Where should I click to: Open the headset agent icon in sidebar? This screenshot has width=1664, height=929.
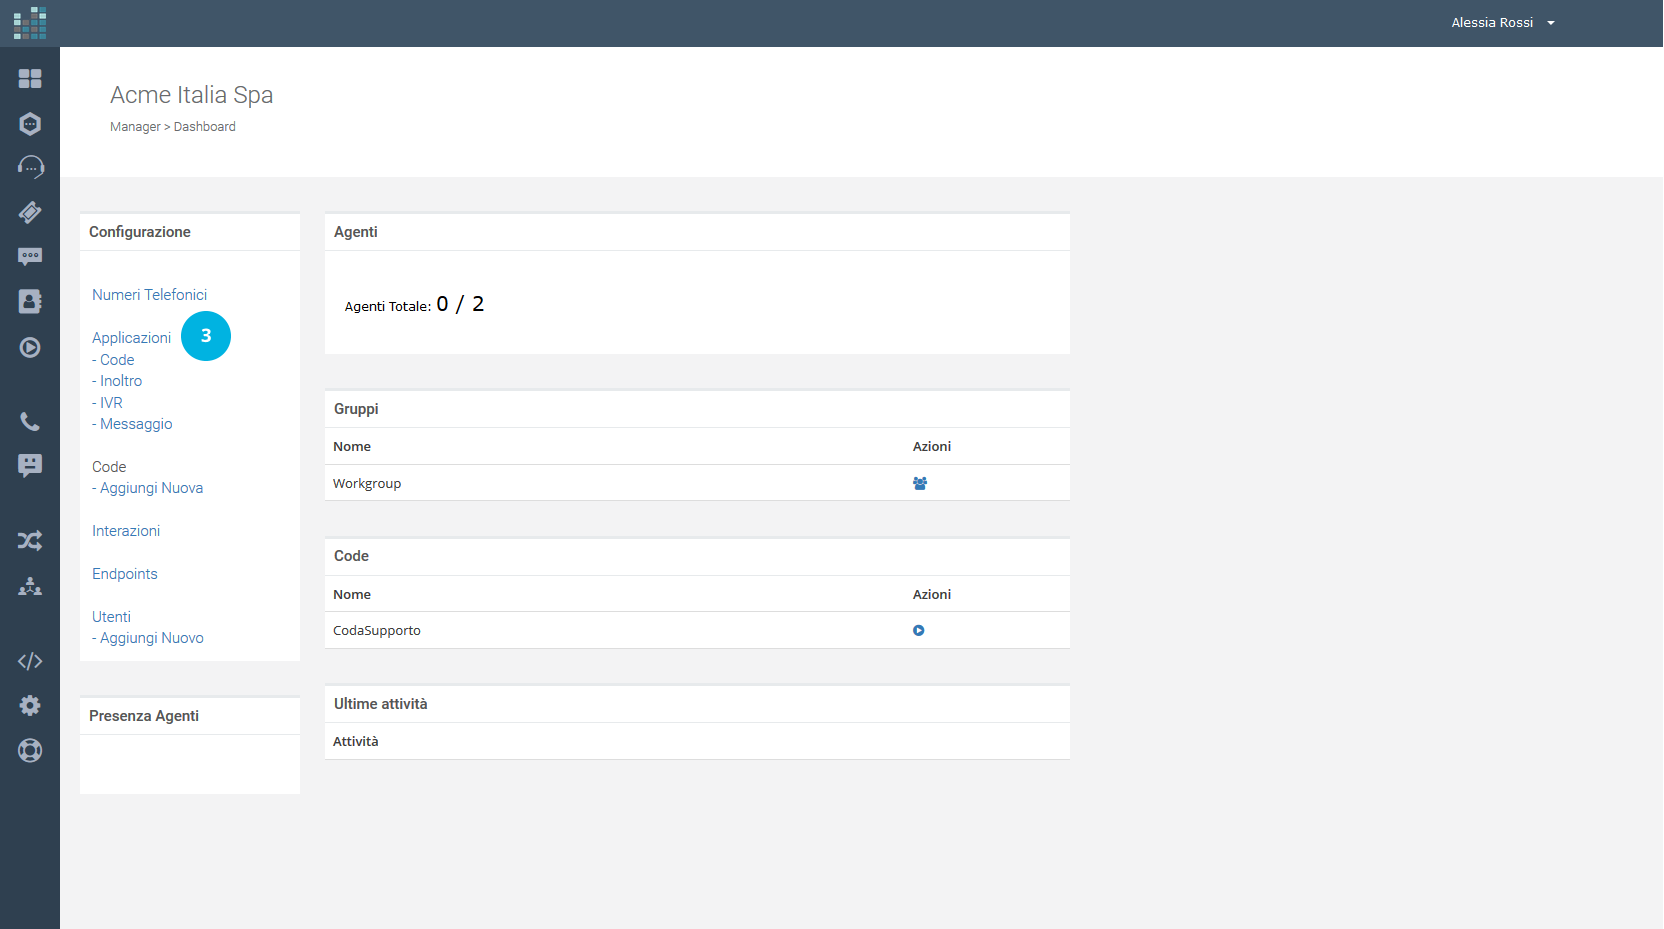coord(30,167)
